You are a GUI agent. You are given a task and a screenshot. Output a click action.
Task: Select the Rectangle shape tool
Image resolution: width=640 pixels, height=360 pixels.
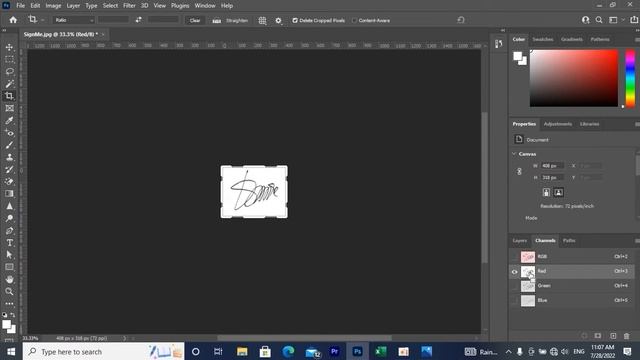pyautogui.click(x=9, y=267)
